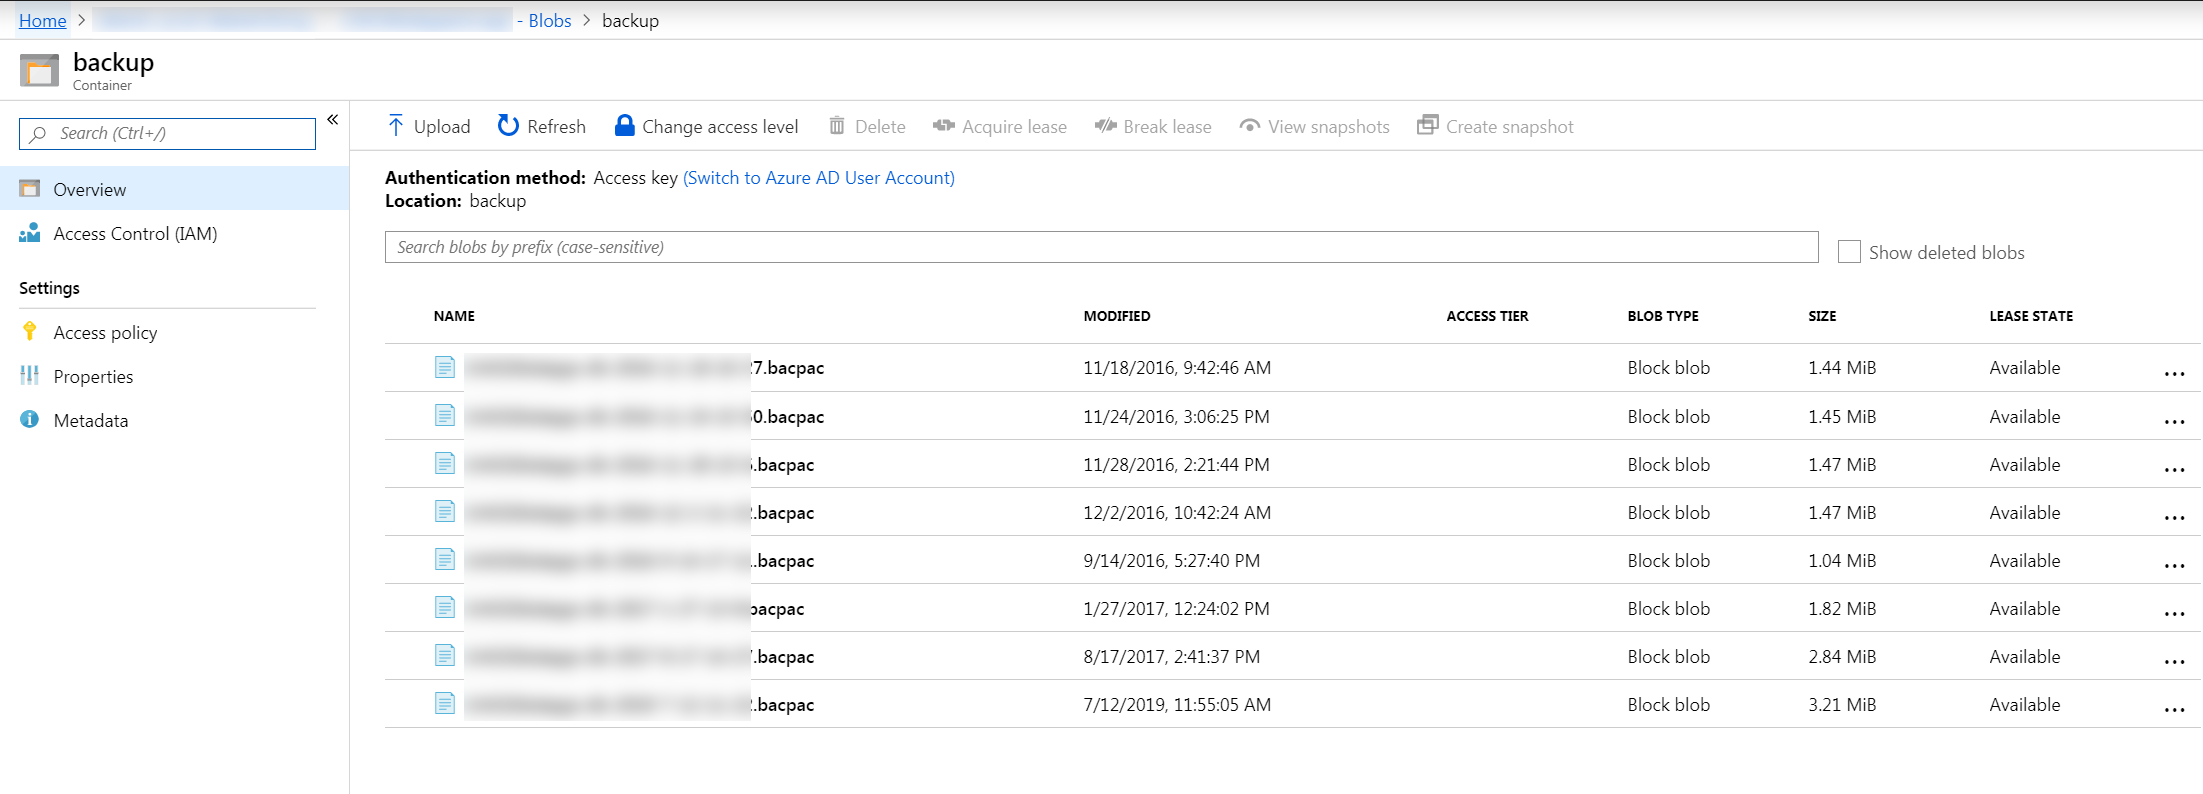Open the Access Control (IAM) menu item

[x=135, y=234]
